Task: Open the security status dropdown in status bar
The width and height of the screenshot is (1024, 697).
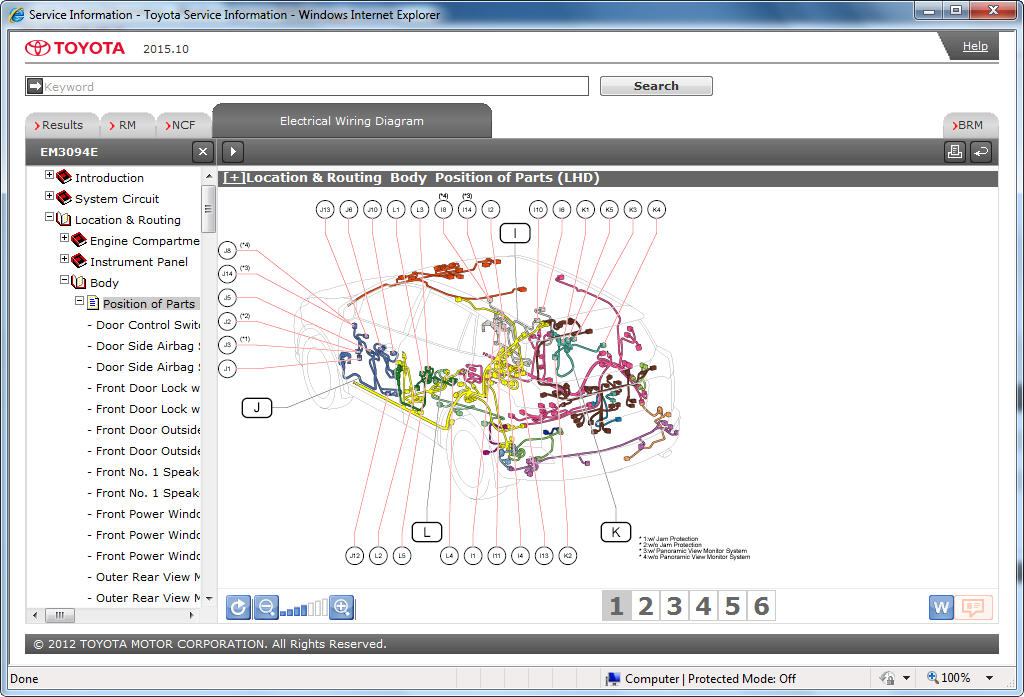Action: coord(906,678)
